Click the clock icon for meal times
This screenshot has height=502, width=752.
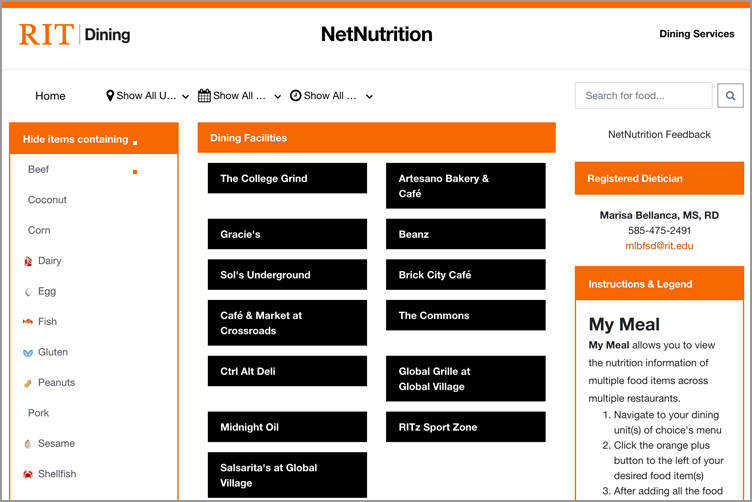pyautogui.click(x=295, y=96)
